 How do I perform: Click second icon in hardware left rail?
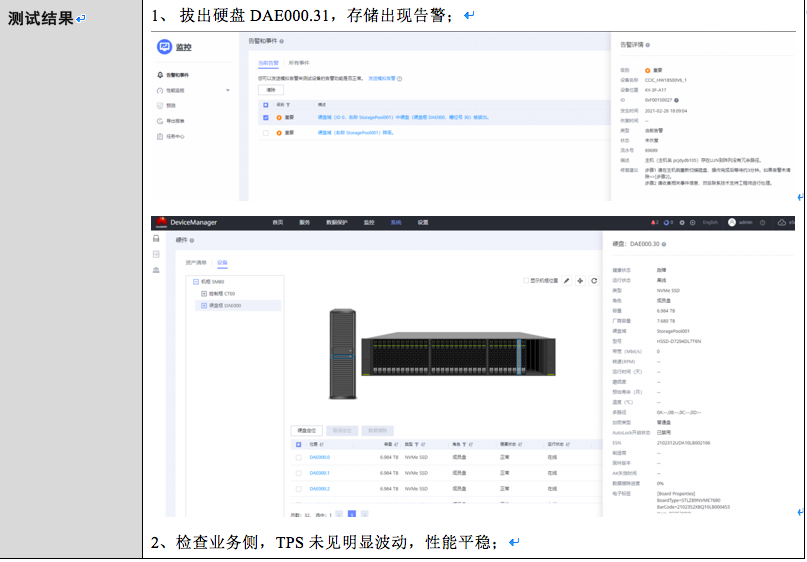tap(156, 254)
